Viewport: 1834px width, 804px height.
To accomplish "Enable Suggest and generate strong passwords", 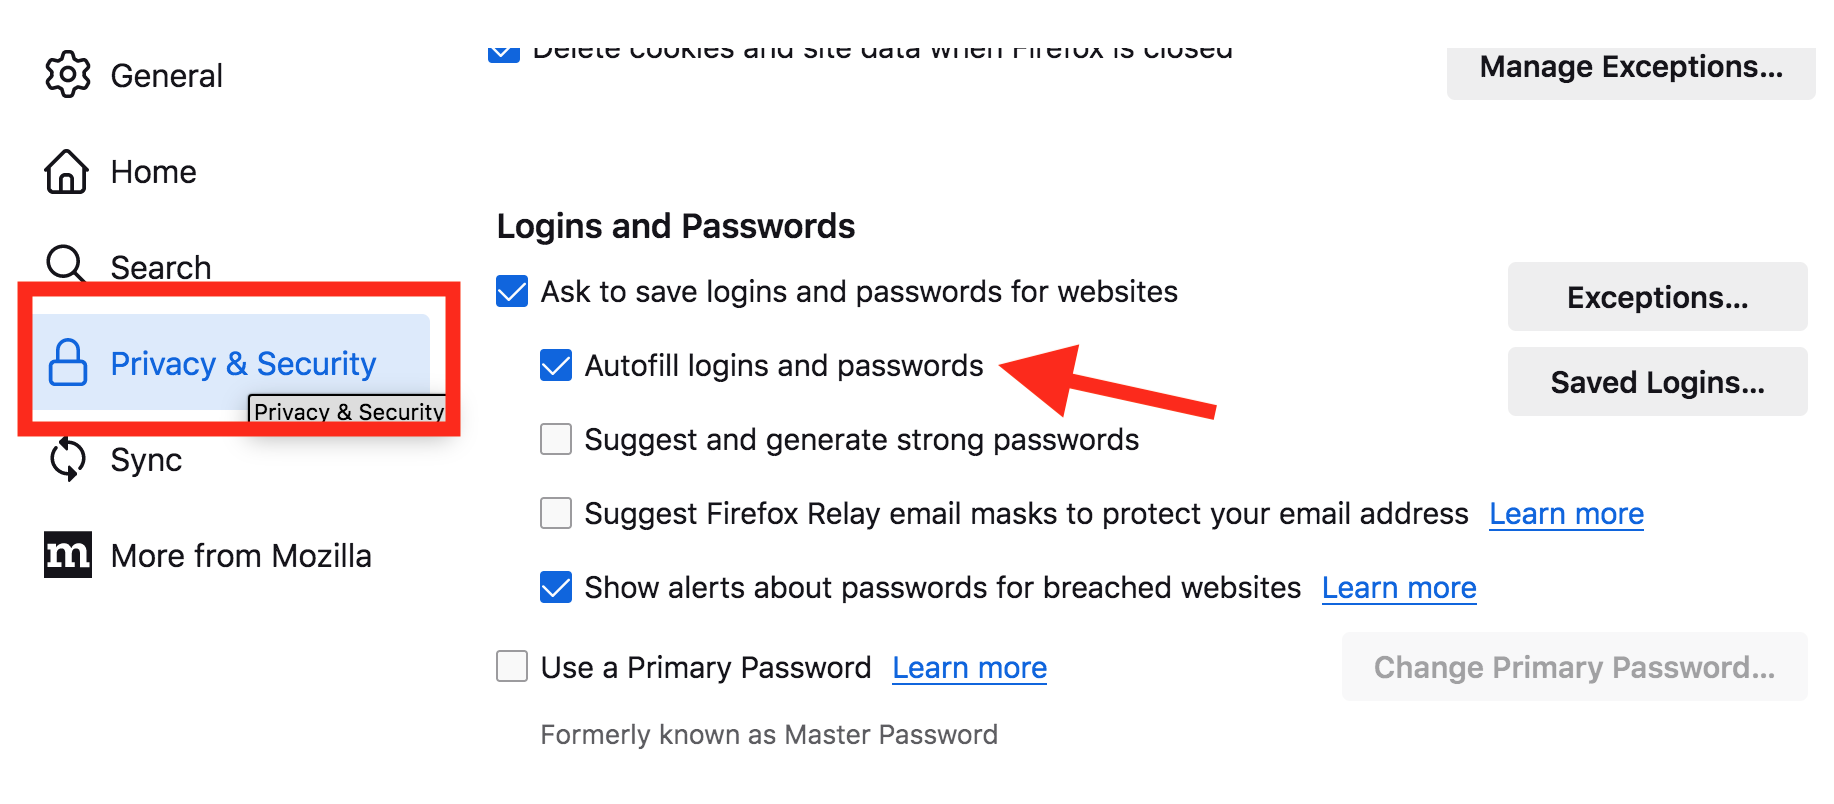I will (x=556, y=439).
